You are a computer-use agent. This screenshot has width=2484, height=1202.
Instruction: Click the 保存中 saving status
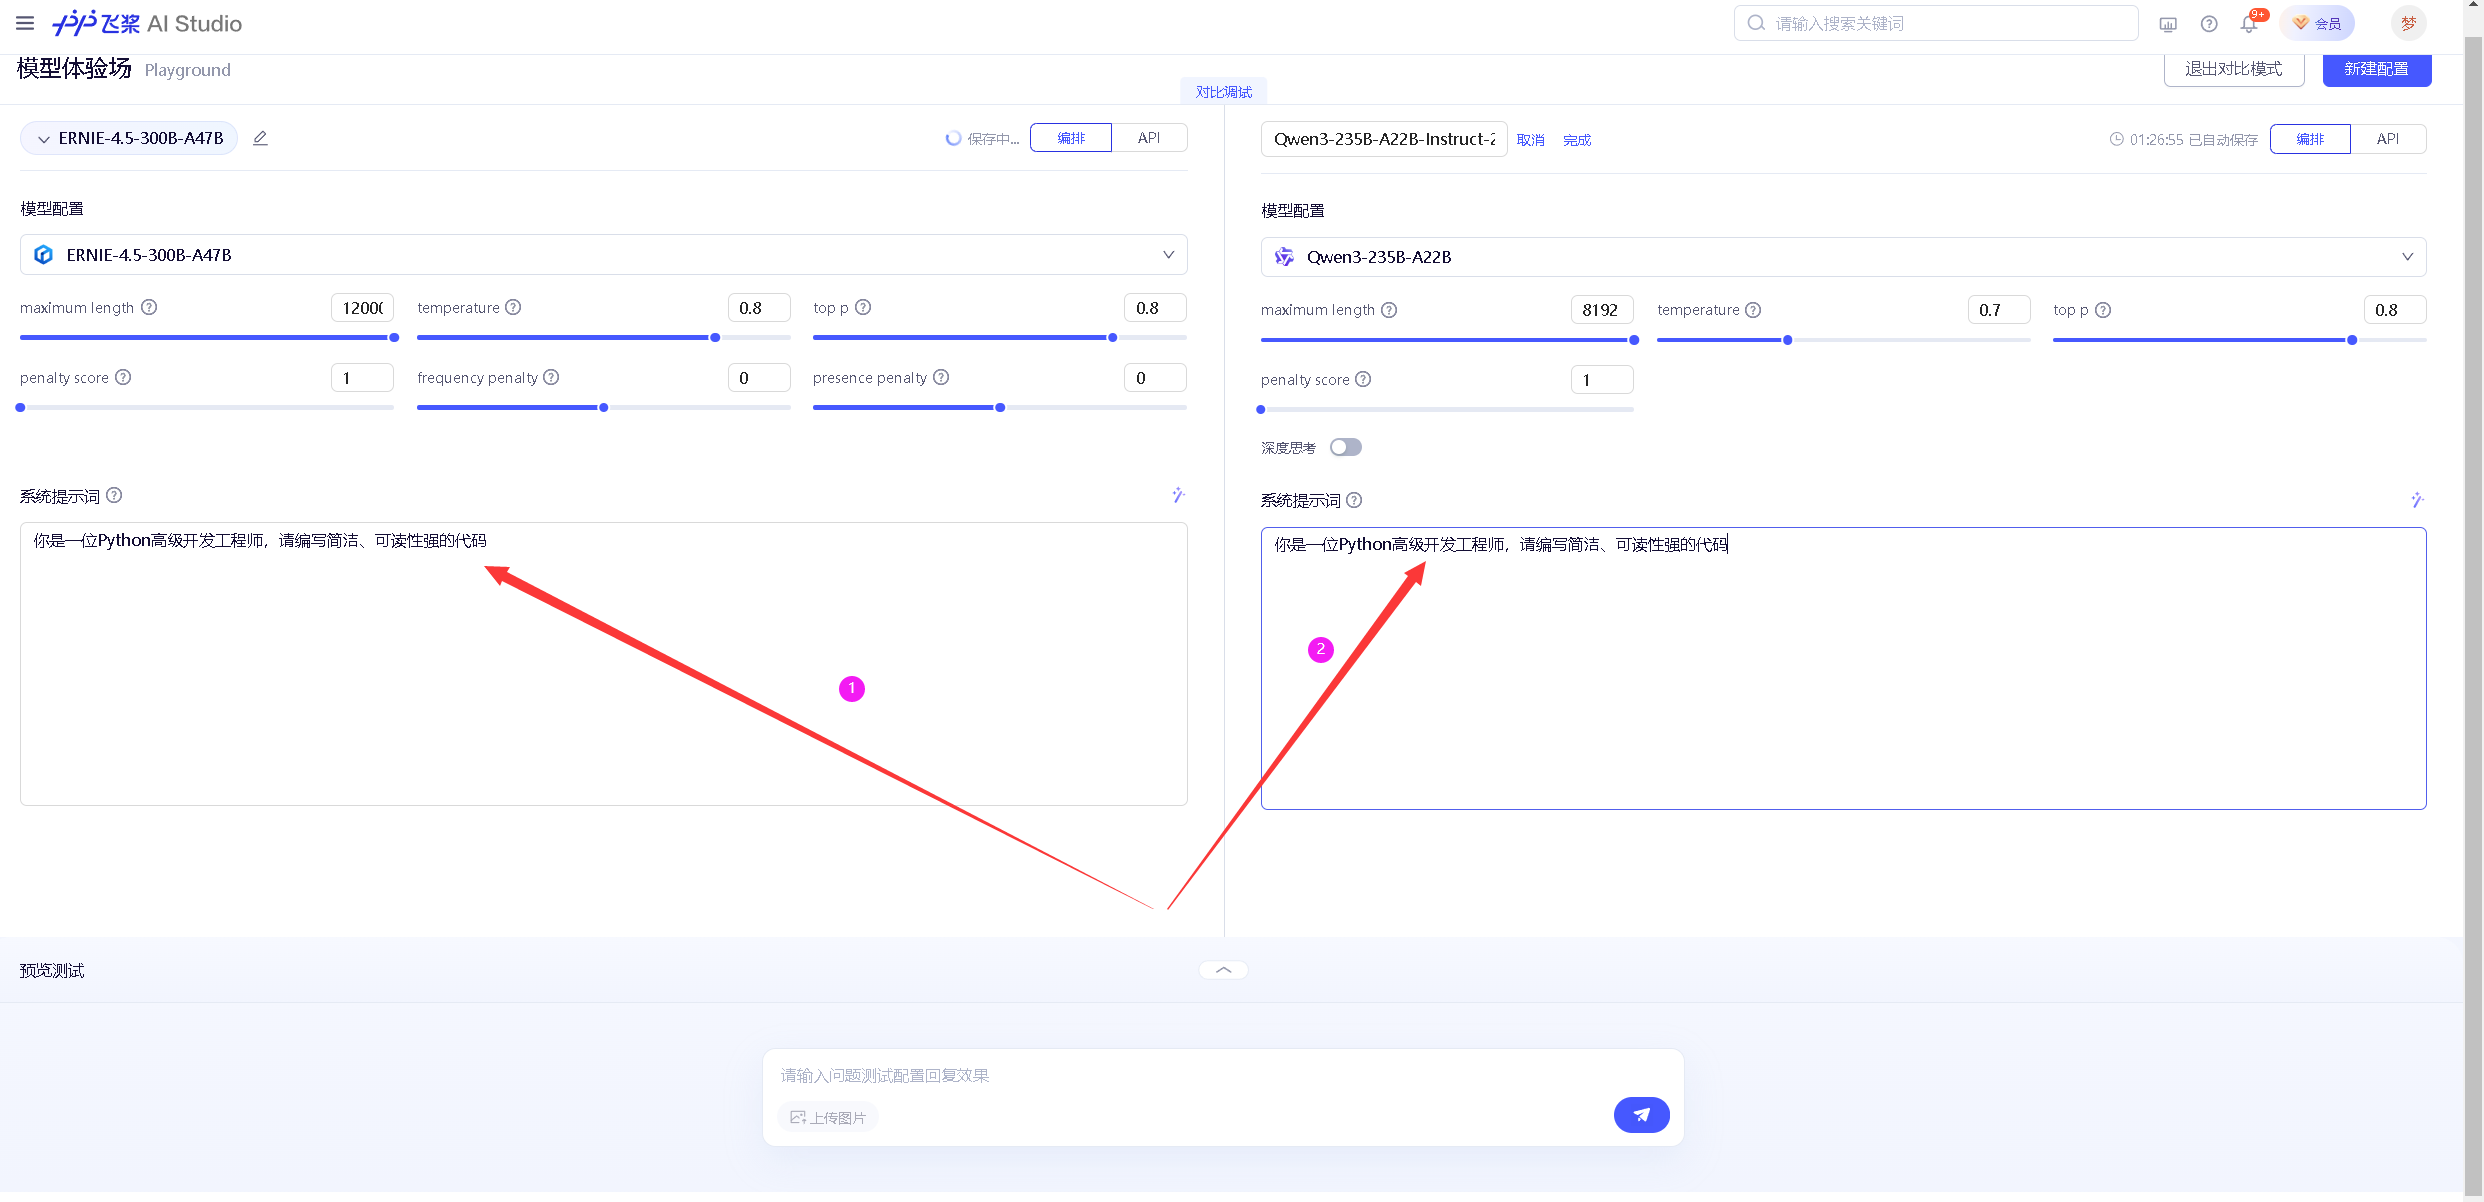[983, 139]
